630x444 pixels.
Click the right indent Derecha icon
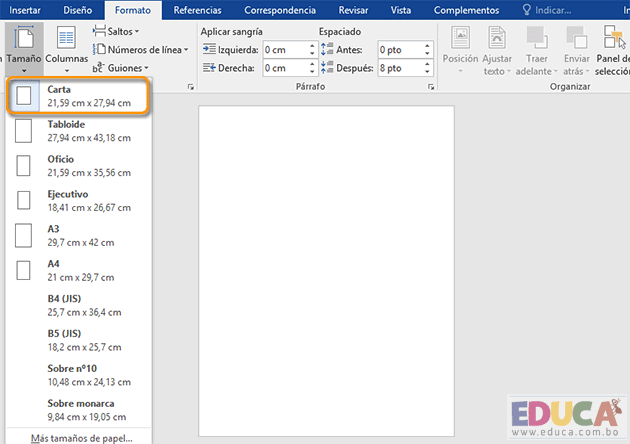[209, 68]
